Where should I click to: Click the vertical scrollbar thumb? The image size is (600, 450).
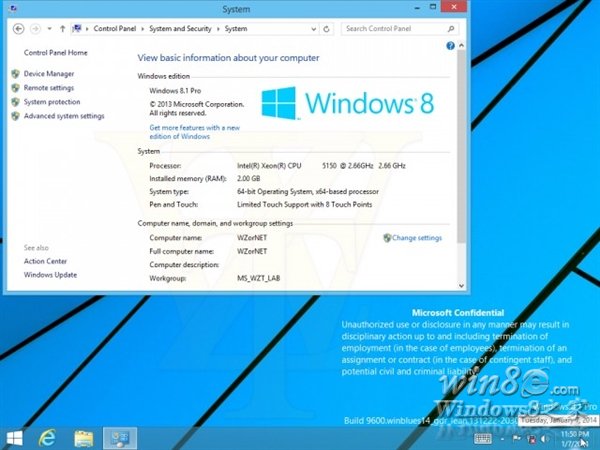click(x=461, y=145)
